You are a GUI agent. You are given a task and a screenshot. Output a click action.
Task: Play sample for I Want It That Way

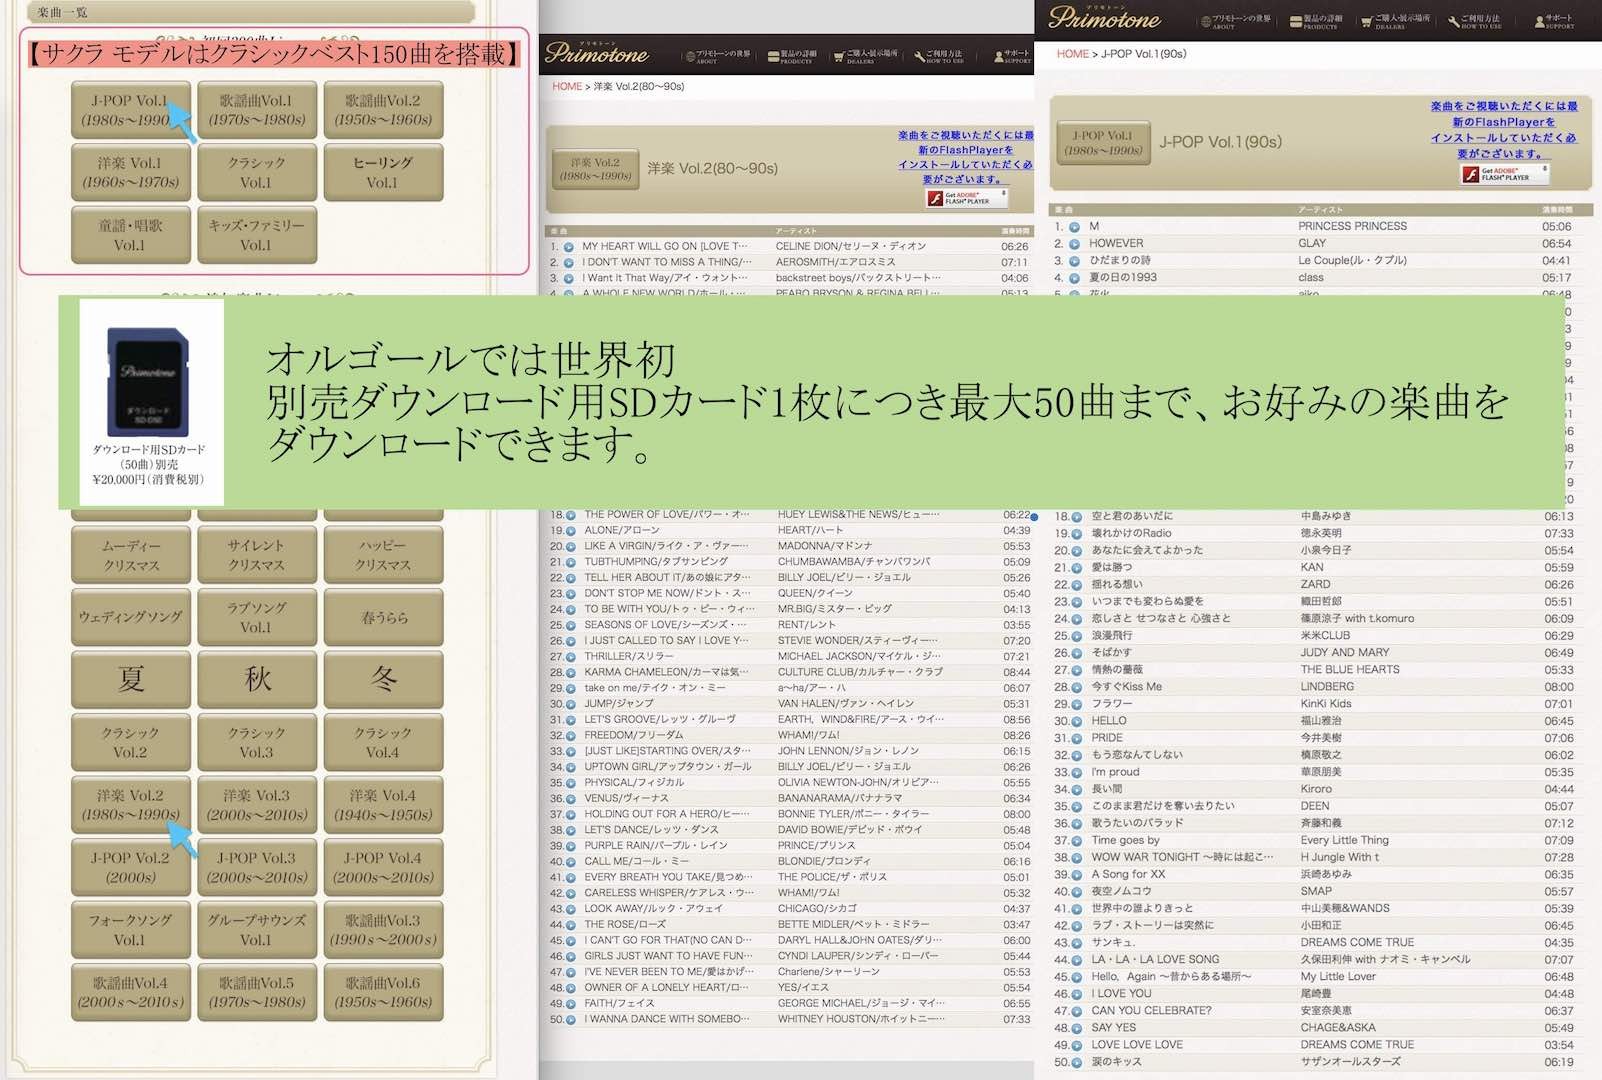point(569,279)
